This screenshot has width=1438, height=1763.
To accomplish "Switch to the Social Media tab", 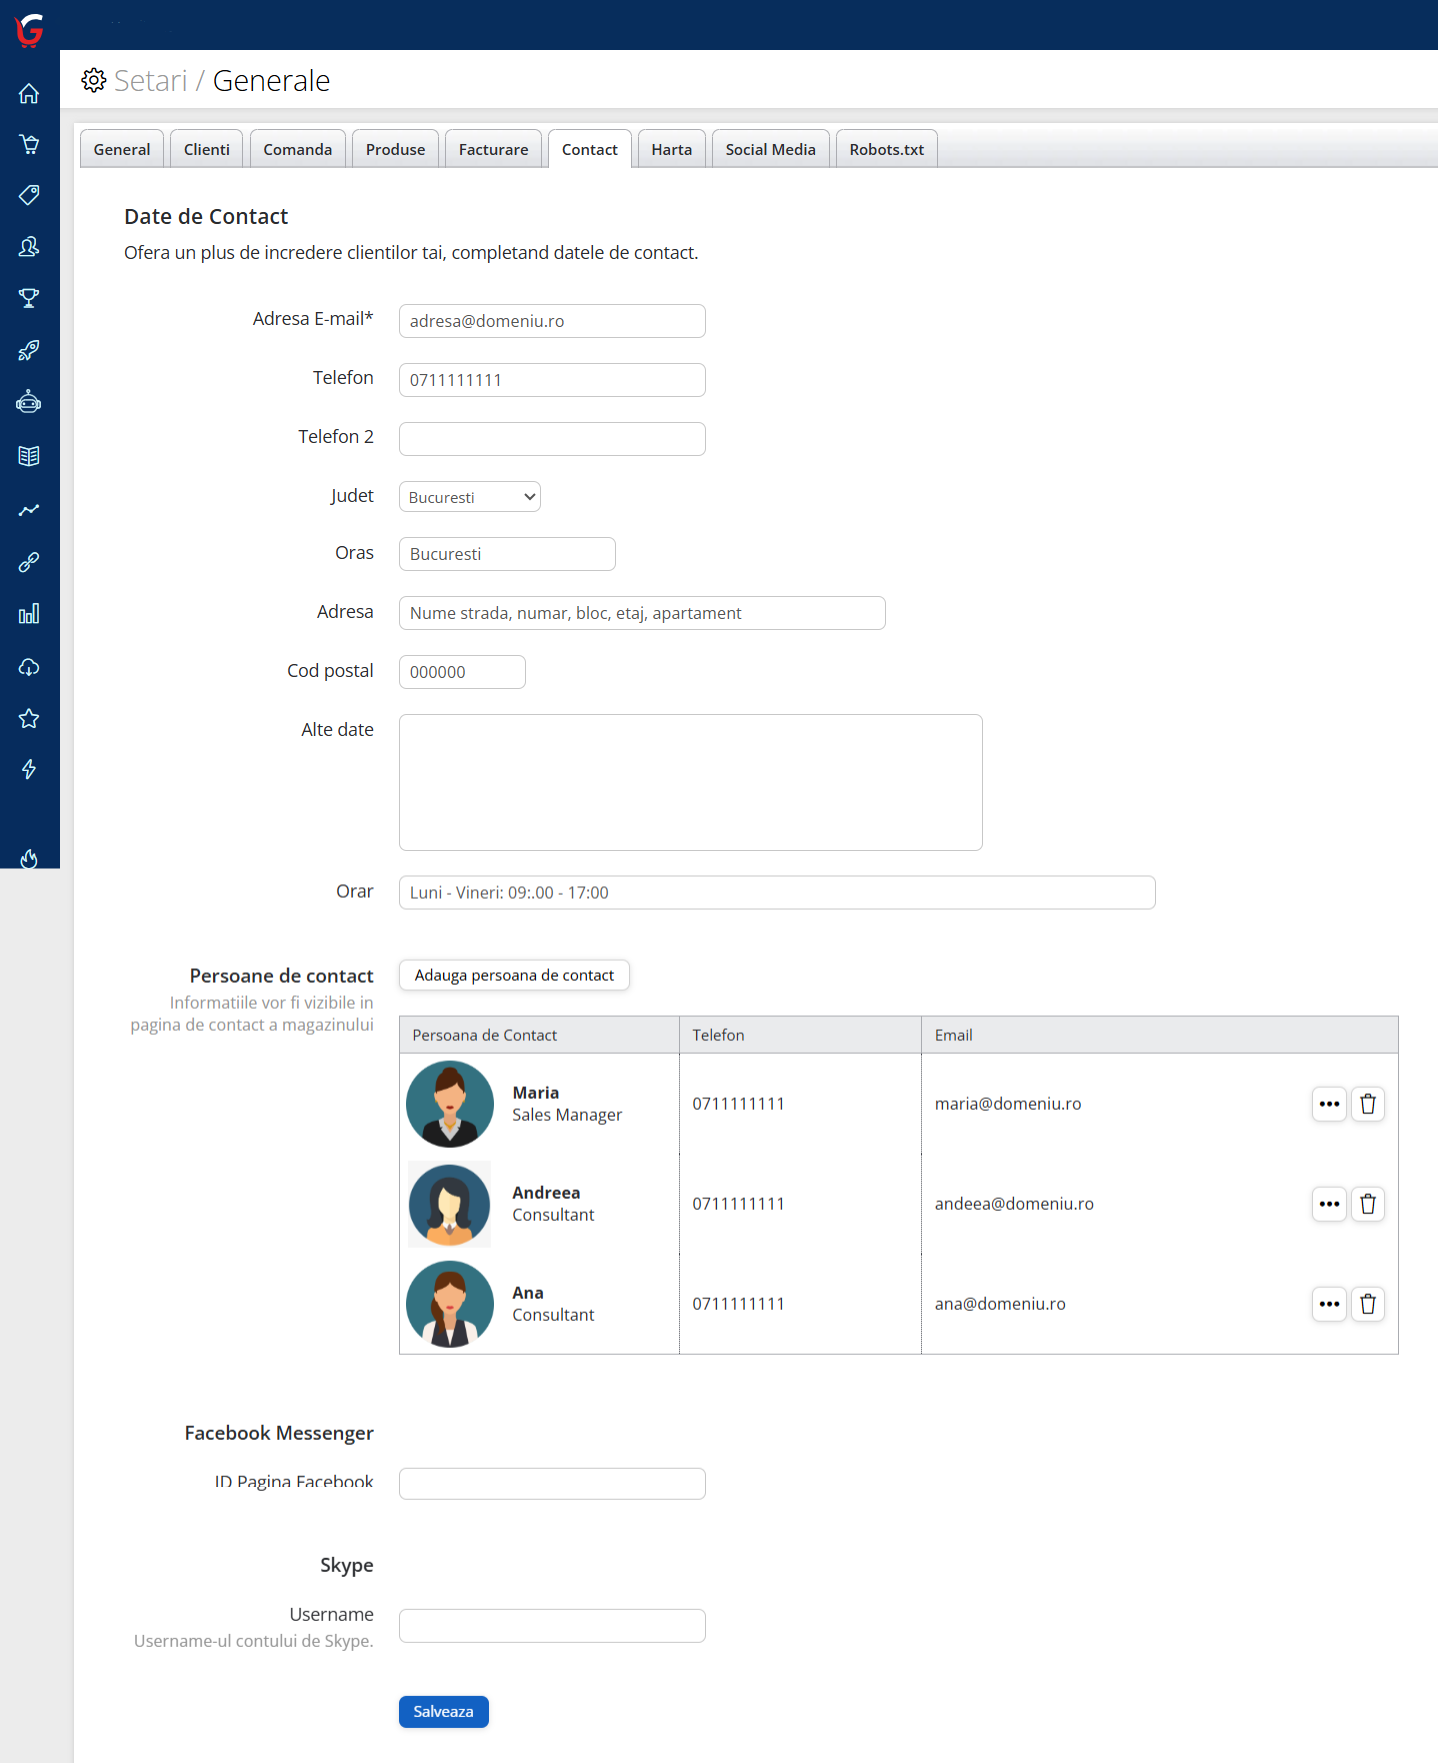I will 770,149.
